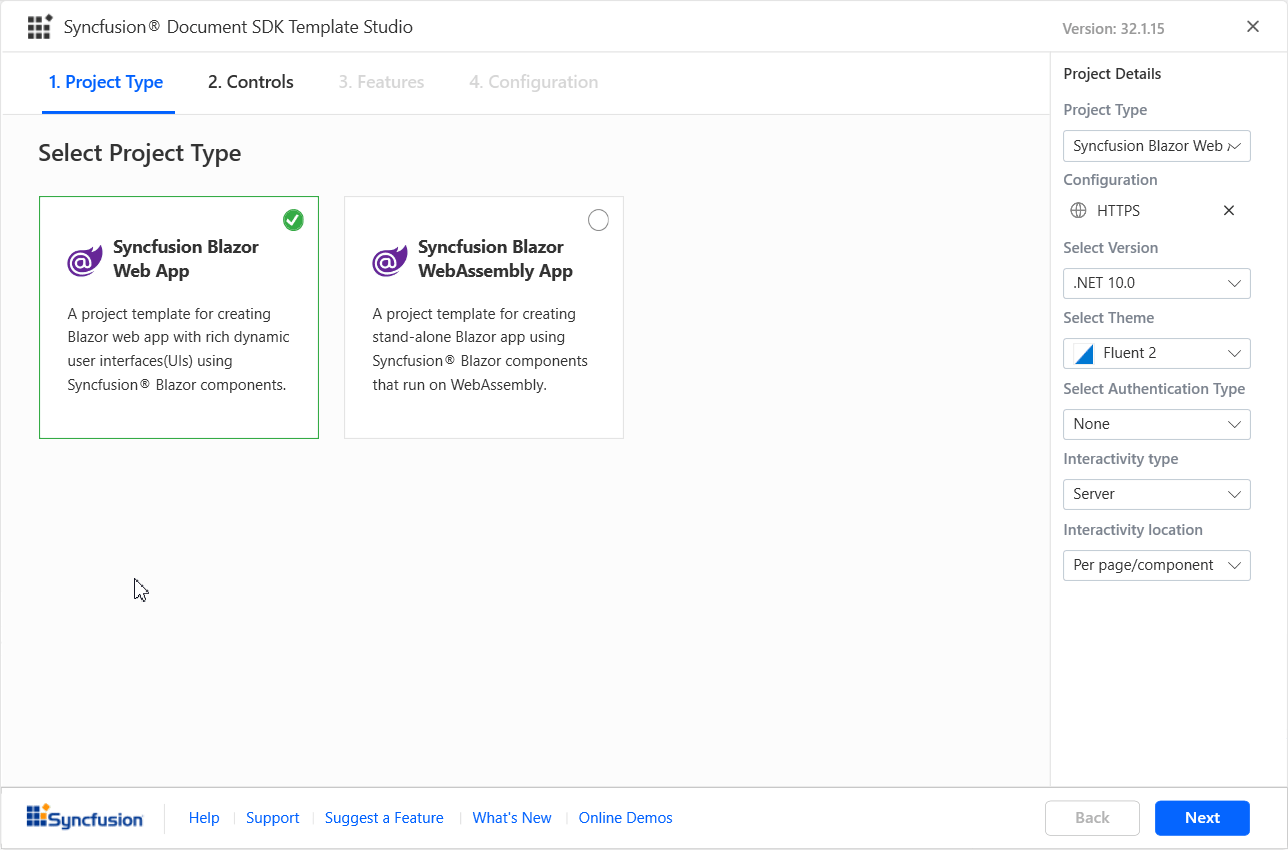Remove the HTTPS configuration using the X icon

tap(1229, 210)
